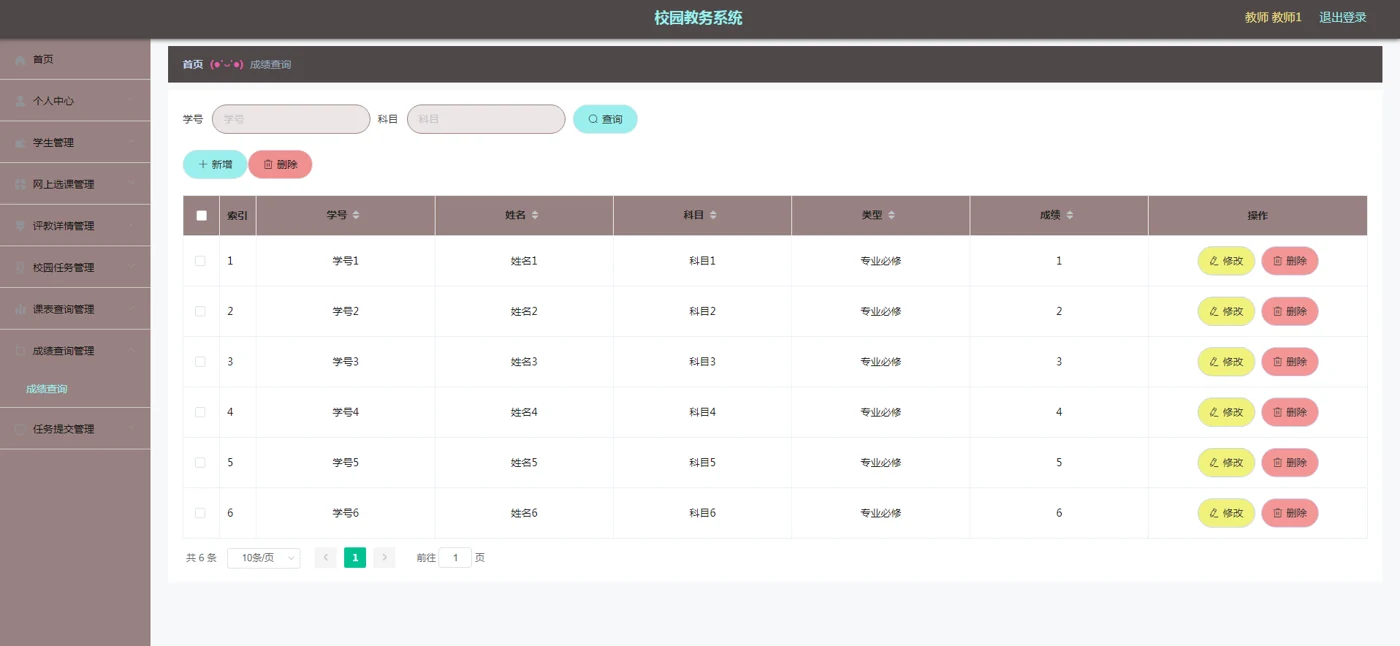Image resolution: width=1400 pixels, height=646 pixels.
Task: Sort table by 成绩 column arrows
Action: [1069, 215]
